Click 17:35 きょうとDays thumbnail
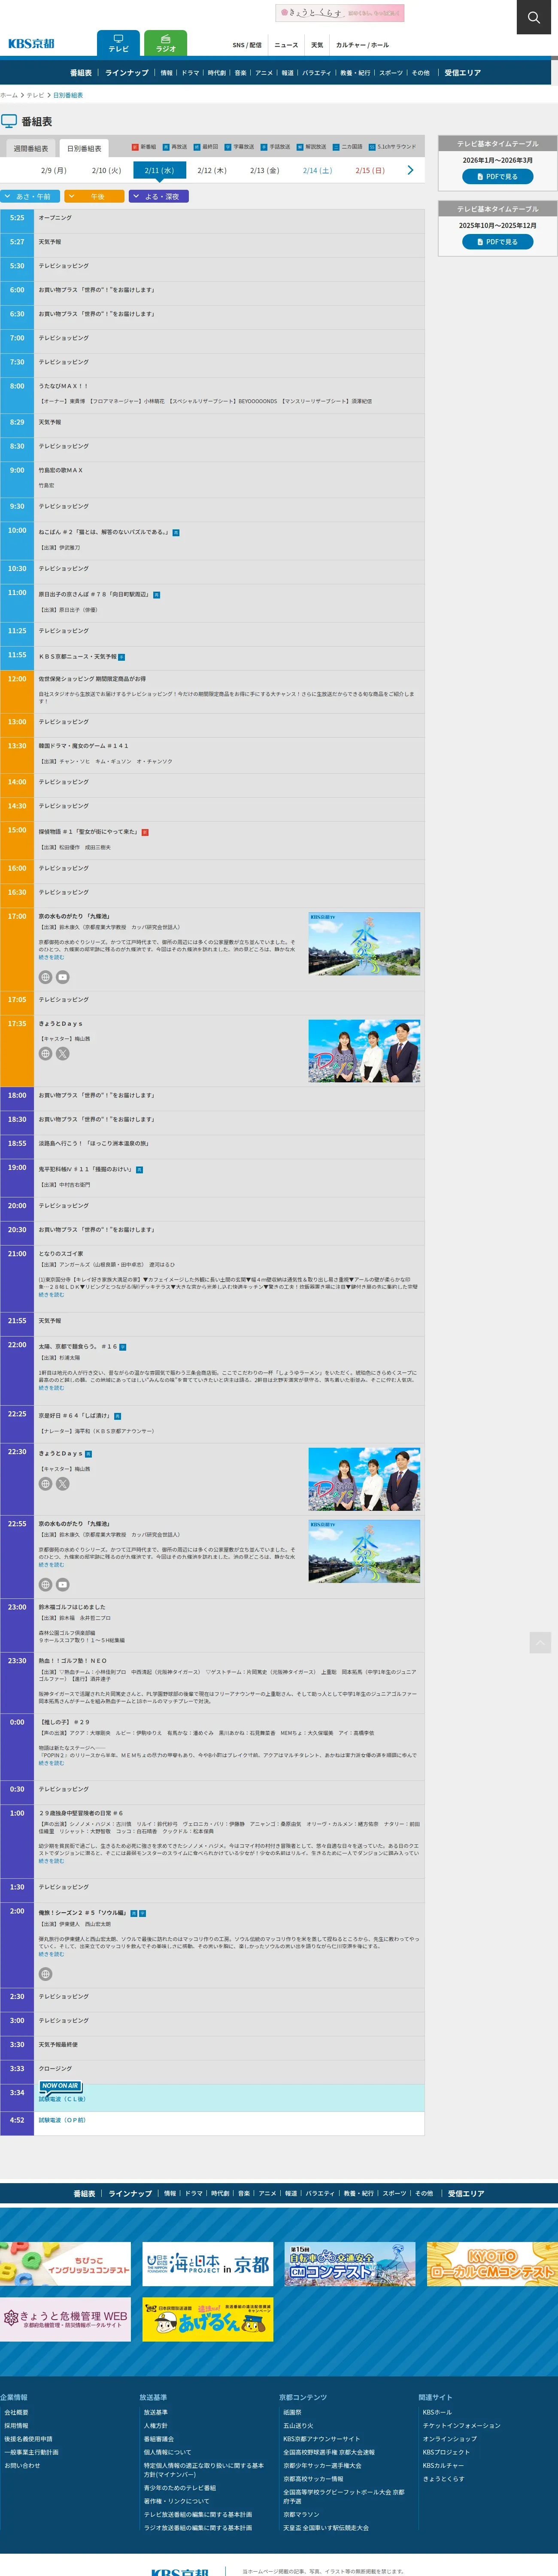This screenshot has height=2576, width=558. pyautogui.click(x=364, y=1050)
